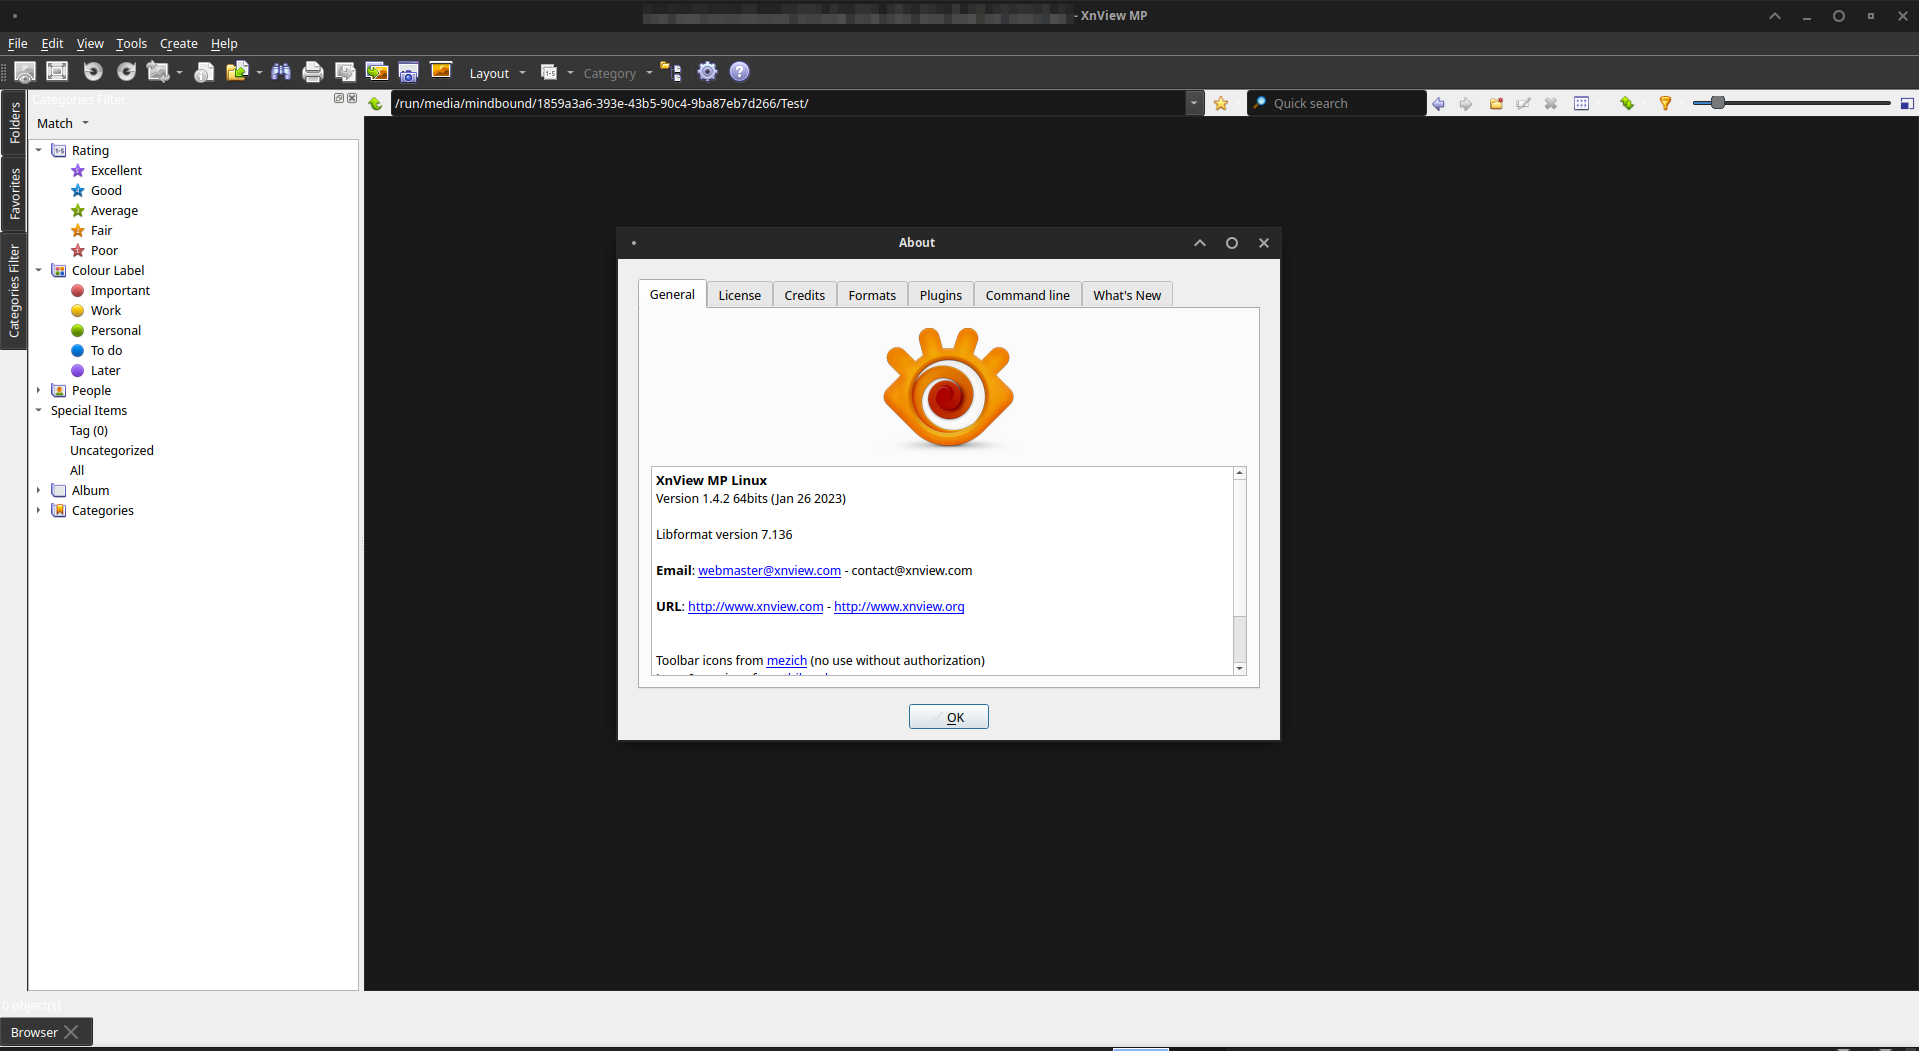Viewport: 1919px width, 1051px height.
Task: Open the File menu
Action: [x=17, y=43]
